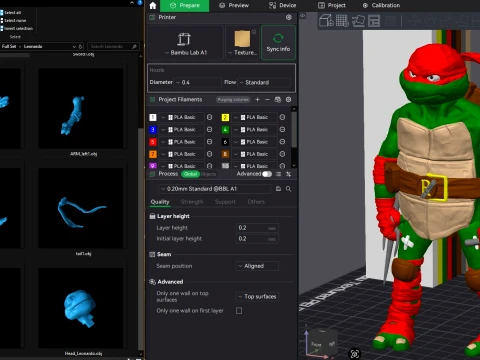Click Invert selection in Explorer ribbon
Screen dimensions: 480x360
pos(17,28)
